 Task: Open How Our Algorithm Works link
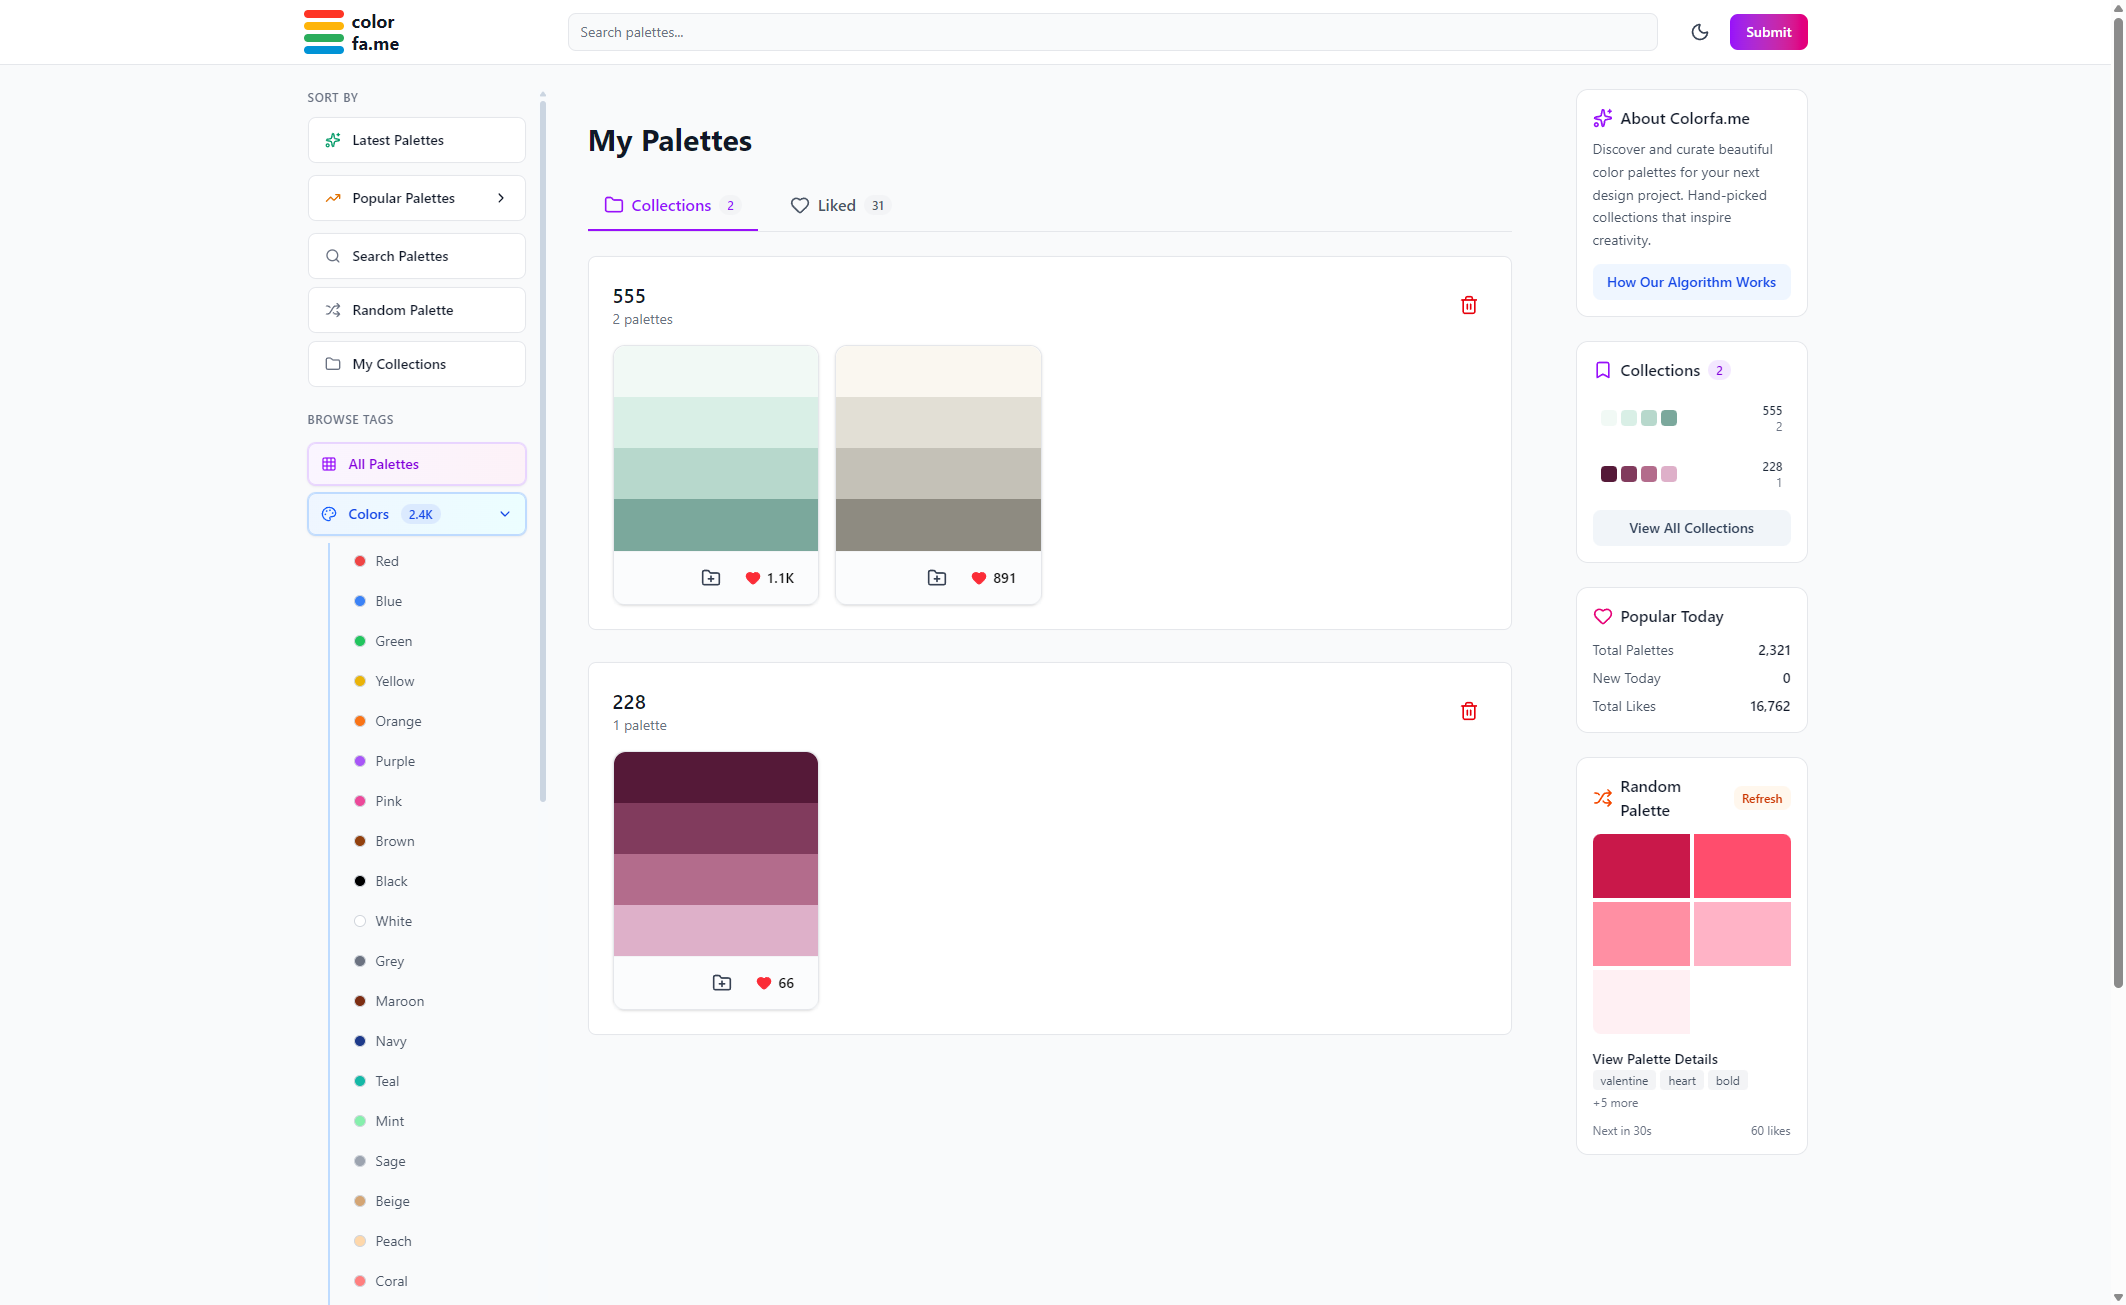(1691, 282)
